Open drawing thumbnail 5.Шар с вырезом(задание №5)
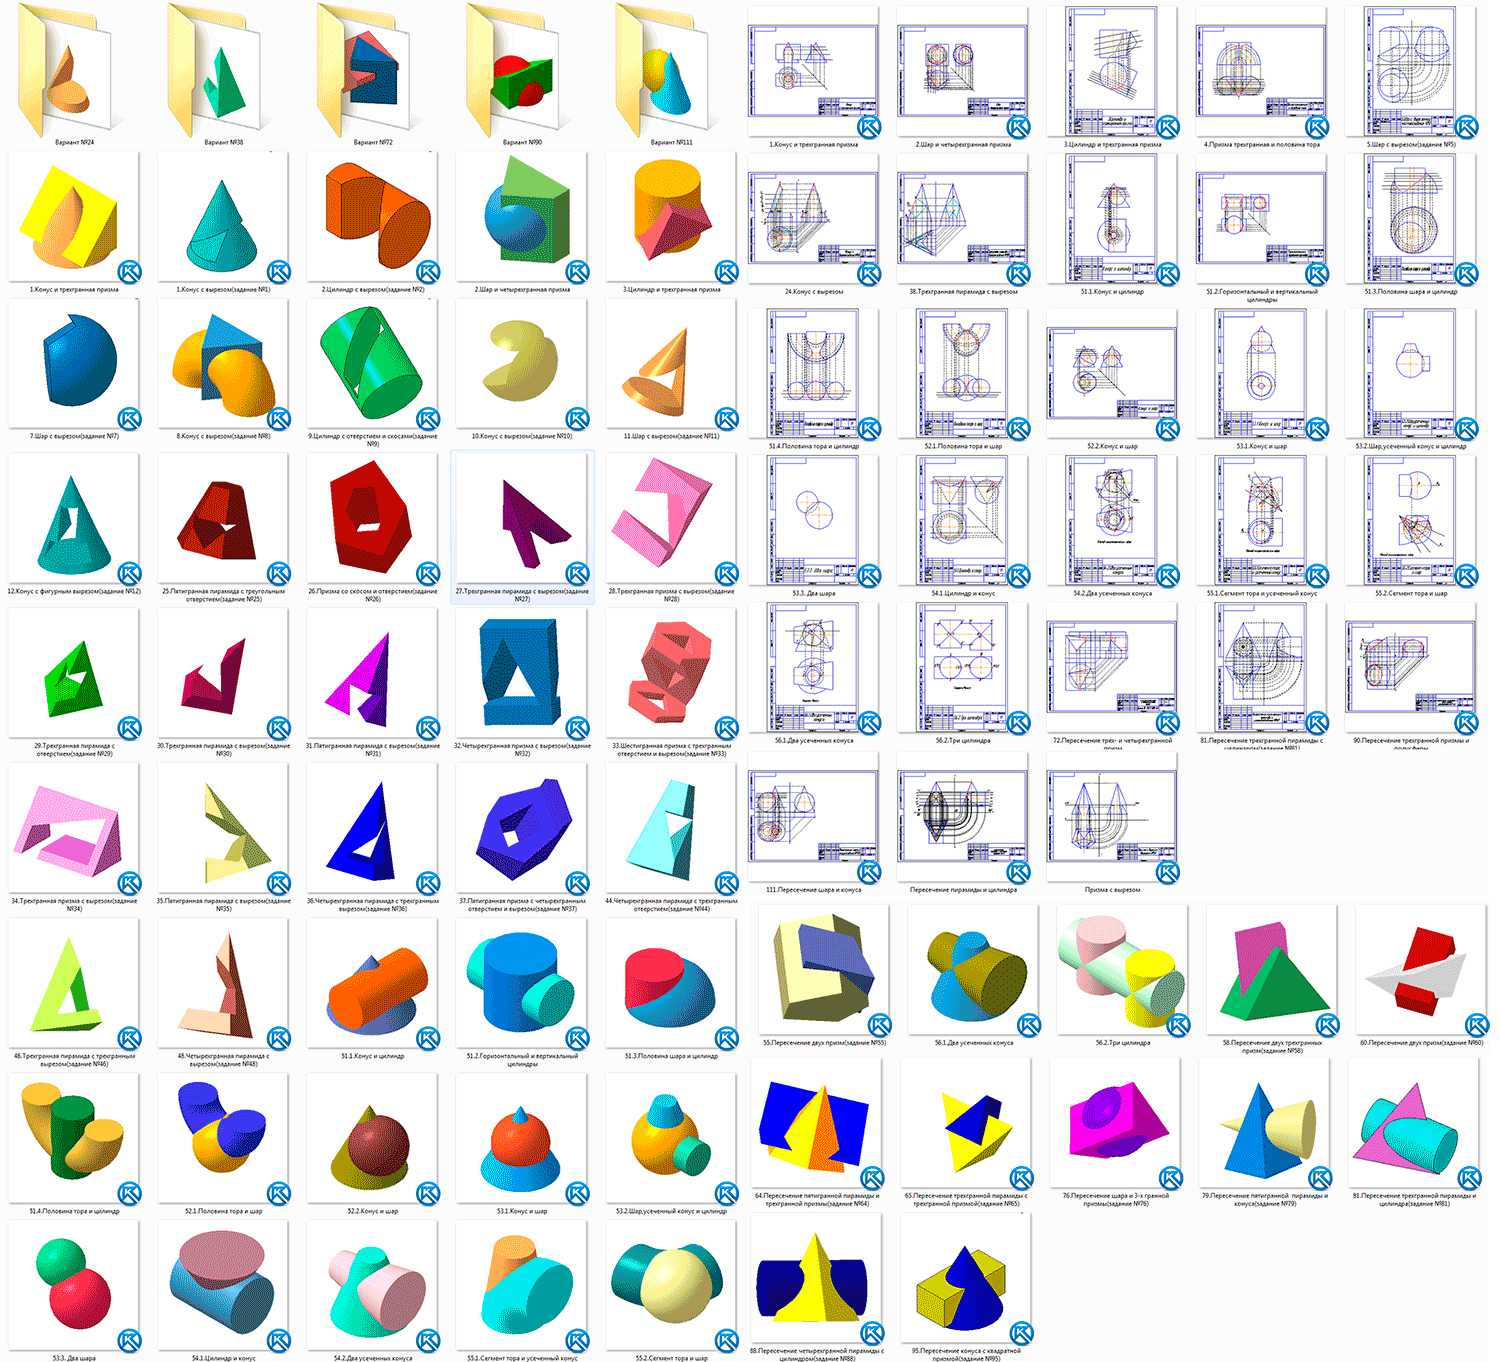Viewport: 1500px width, 1362px height. click(x=1411, y=72)
